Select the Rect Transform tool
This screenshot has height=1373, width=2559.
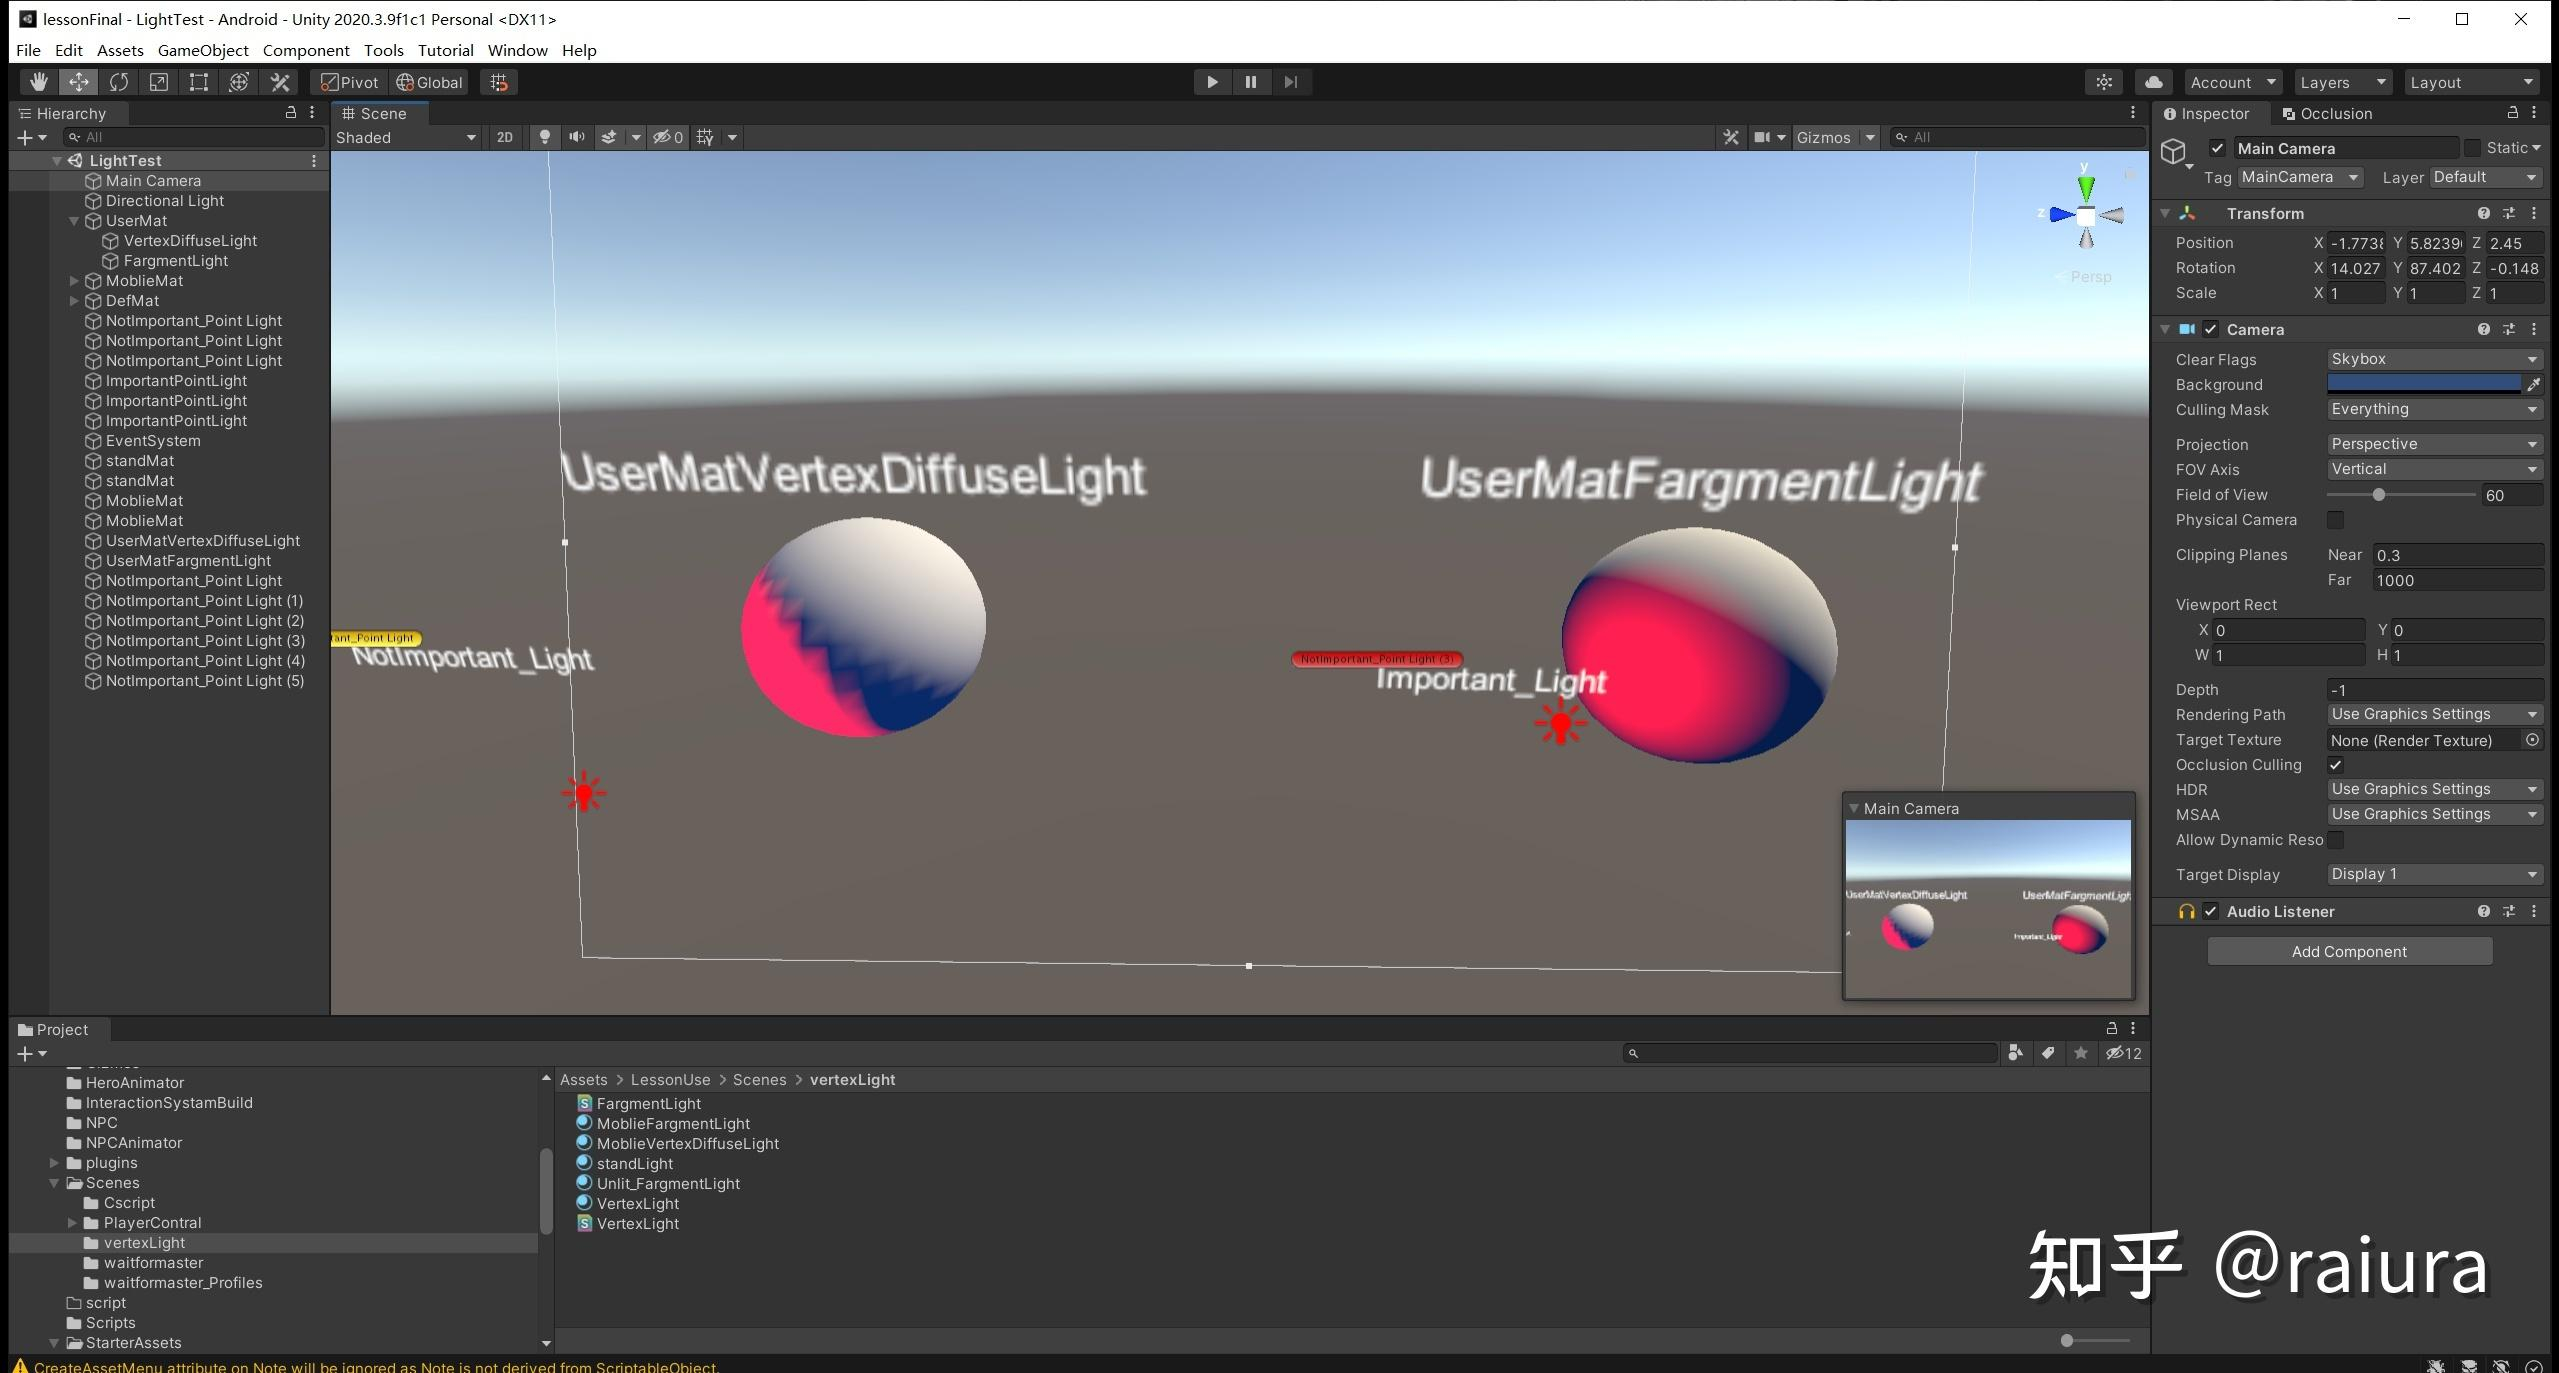[x=199, y=82]
